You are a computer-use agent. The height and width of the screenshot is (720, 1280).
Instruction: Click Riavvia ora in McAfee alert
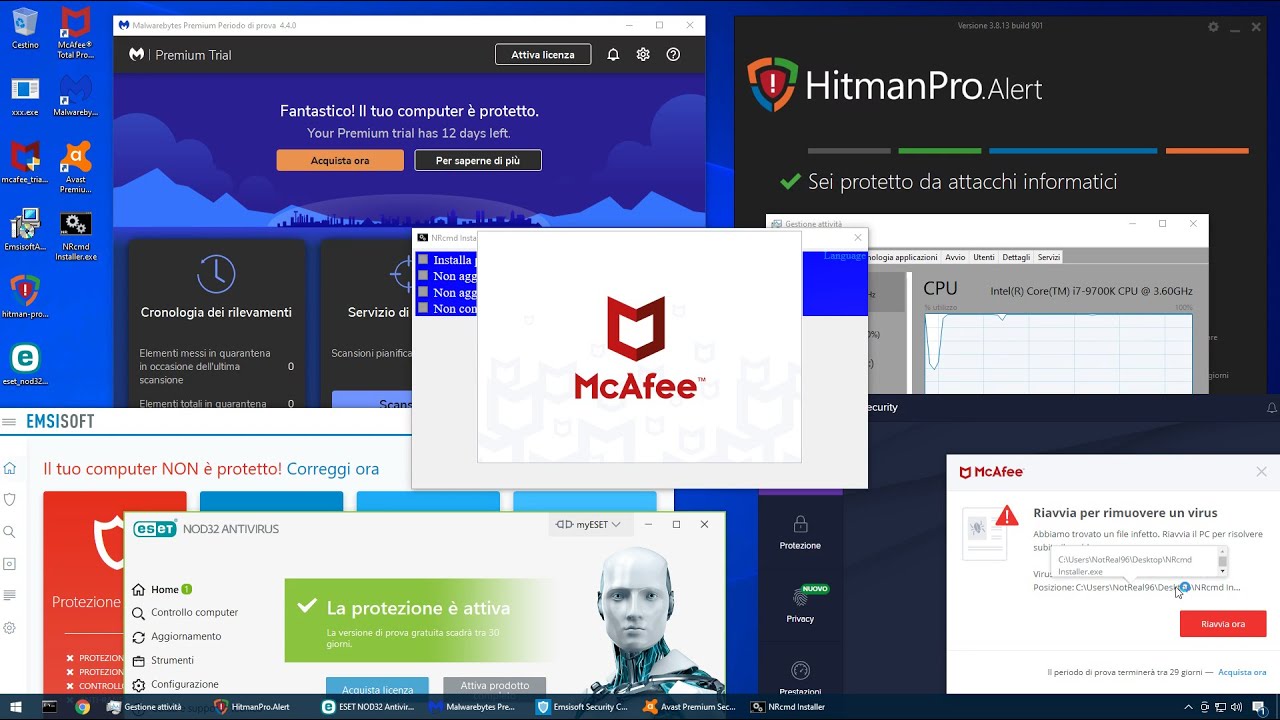(1223, 624)
